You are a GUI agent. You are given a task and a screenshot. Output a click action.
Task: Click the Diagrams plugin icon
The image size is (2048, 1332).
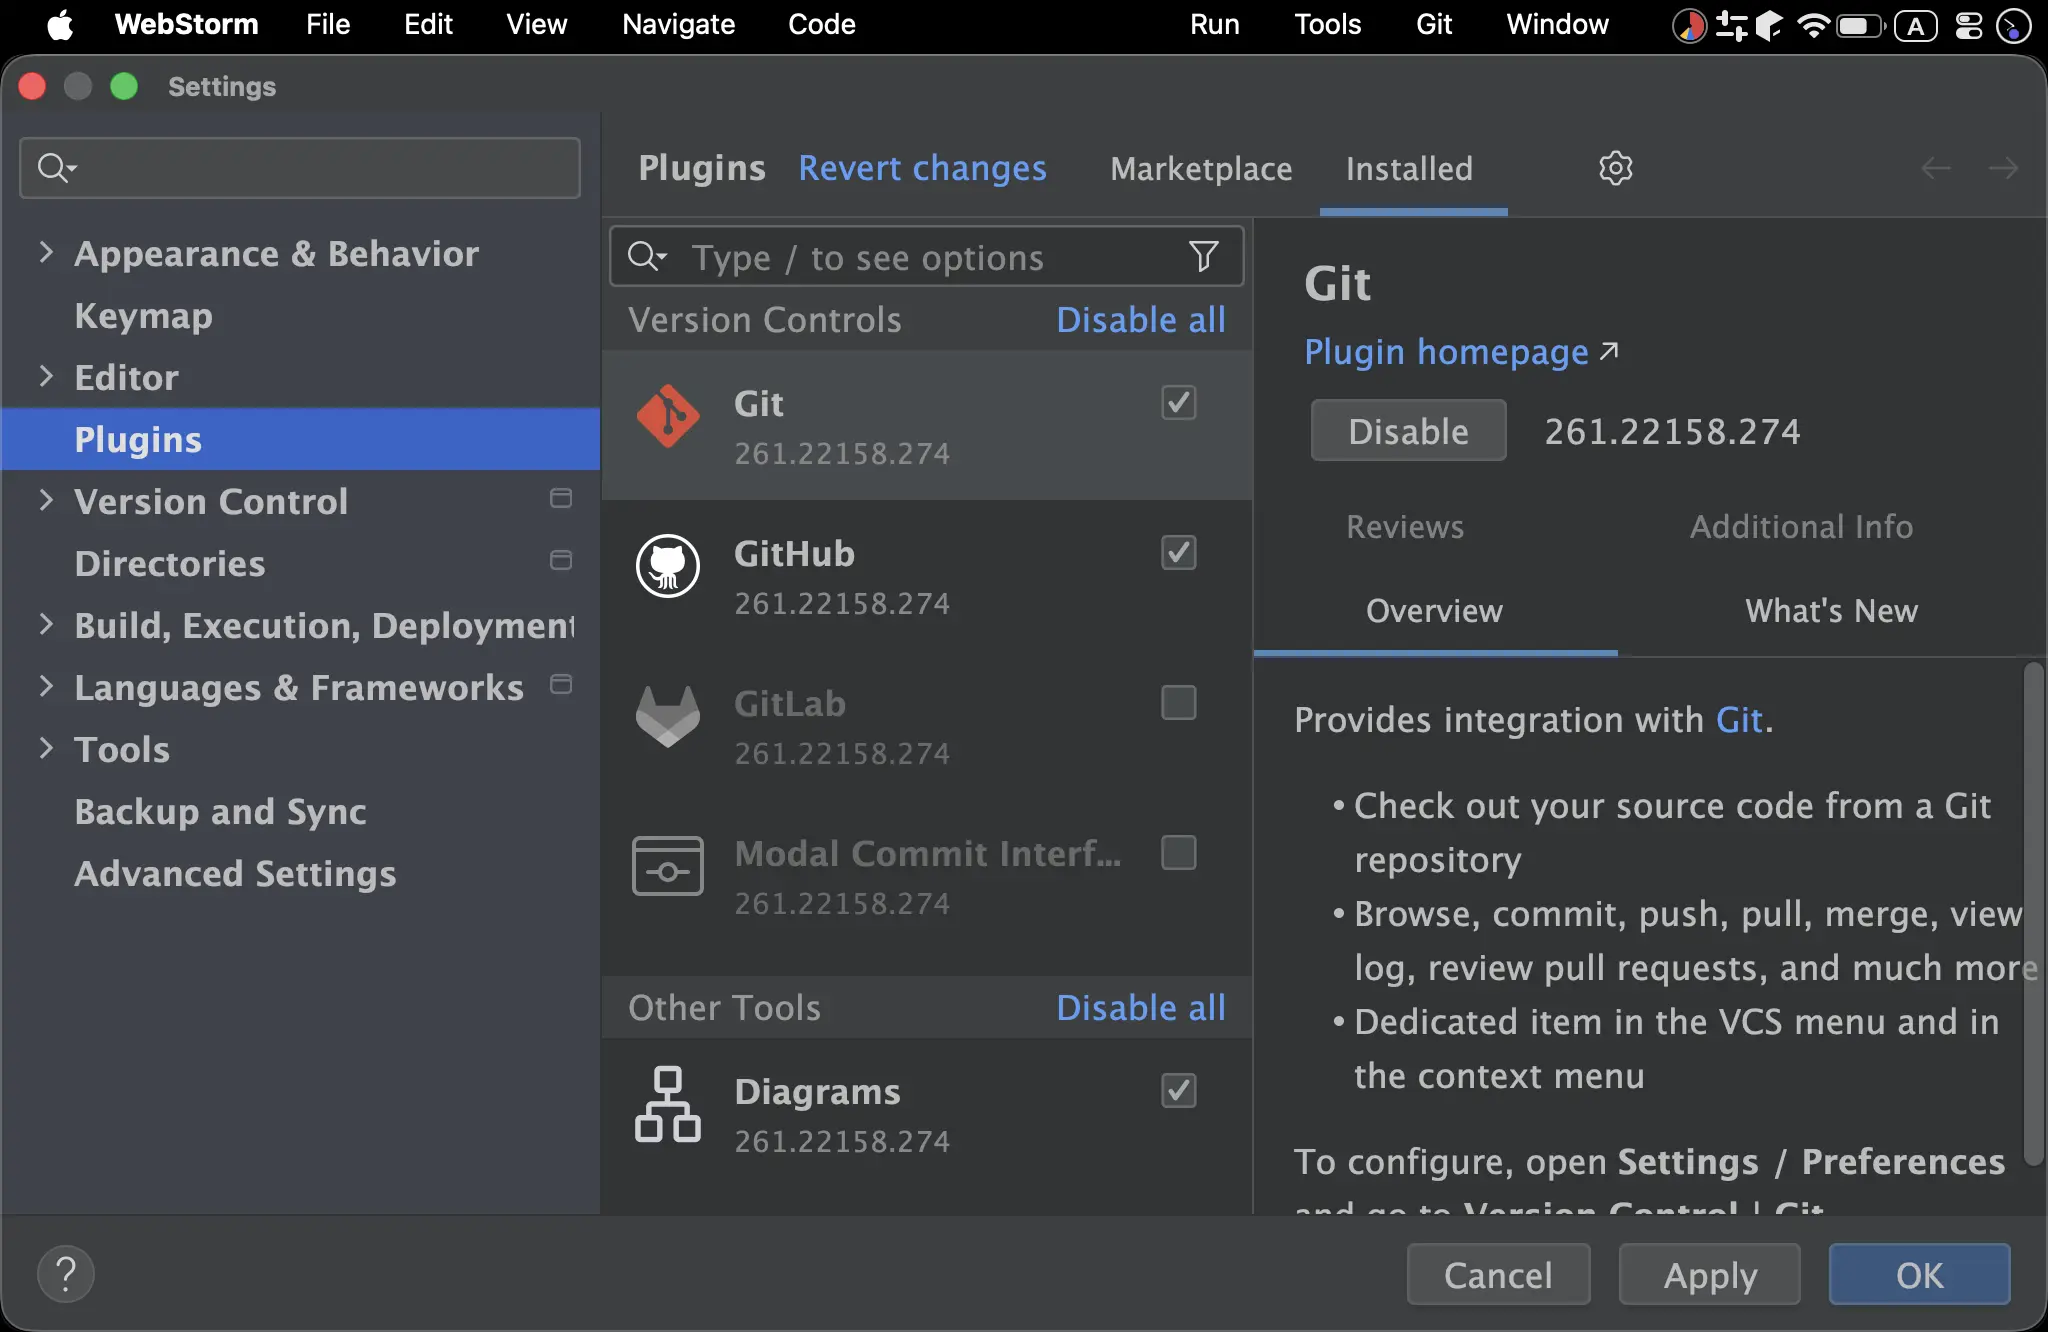point(668,1104)
